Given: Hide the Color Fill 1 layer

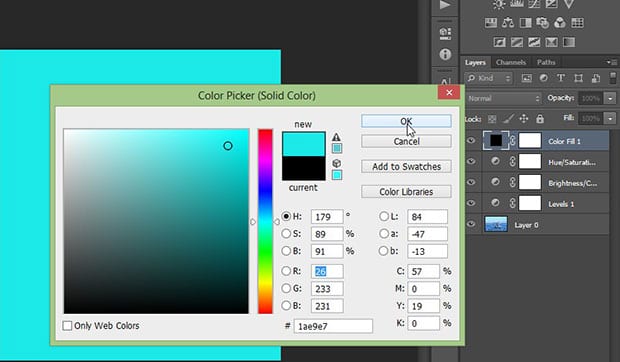Looking at the screenshot, I should [x=471, y=141].
